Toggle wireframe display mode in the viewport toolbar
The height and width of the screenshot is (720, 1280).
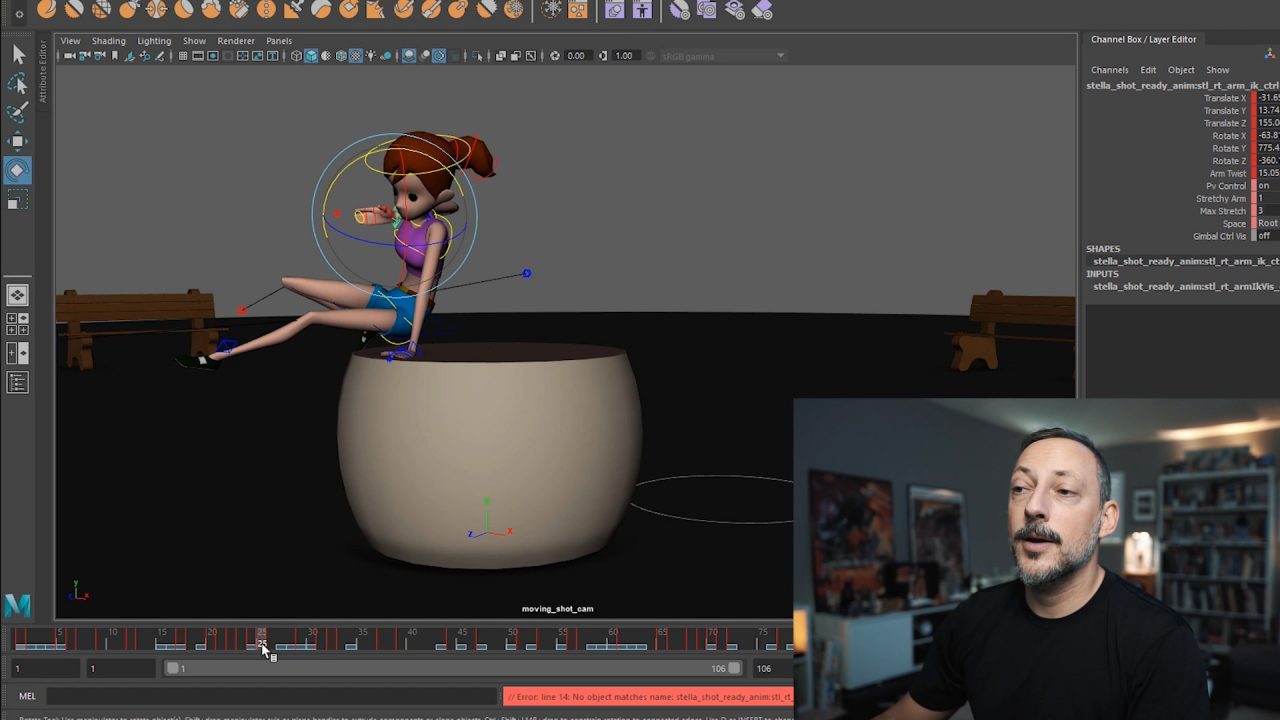(296, 56)
